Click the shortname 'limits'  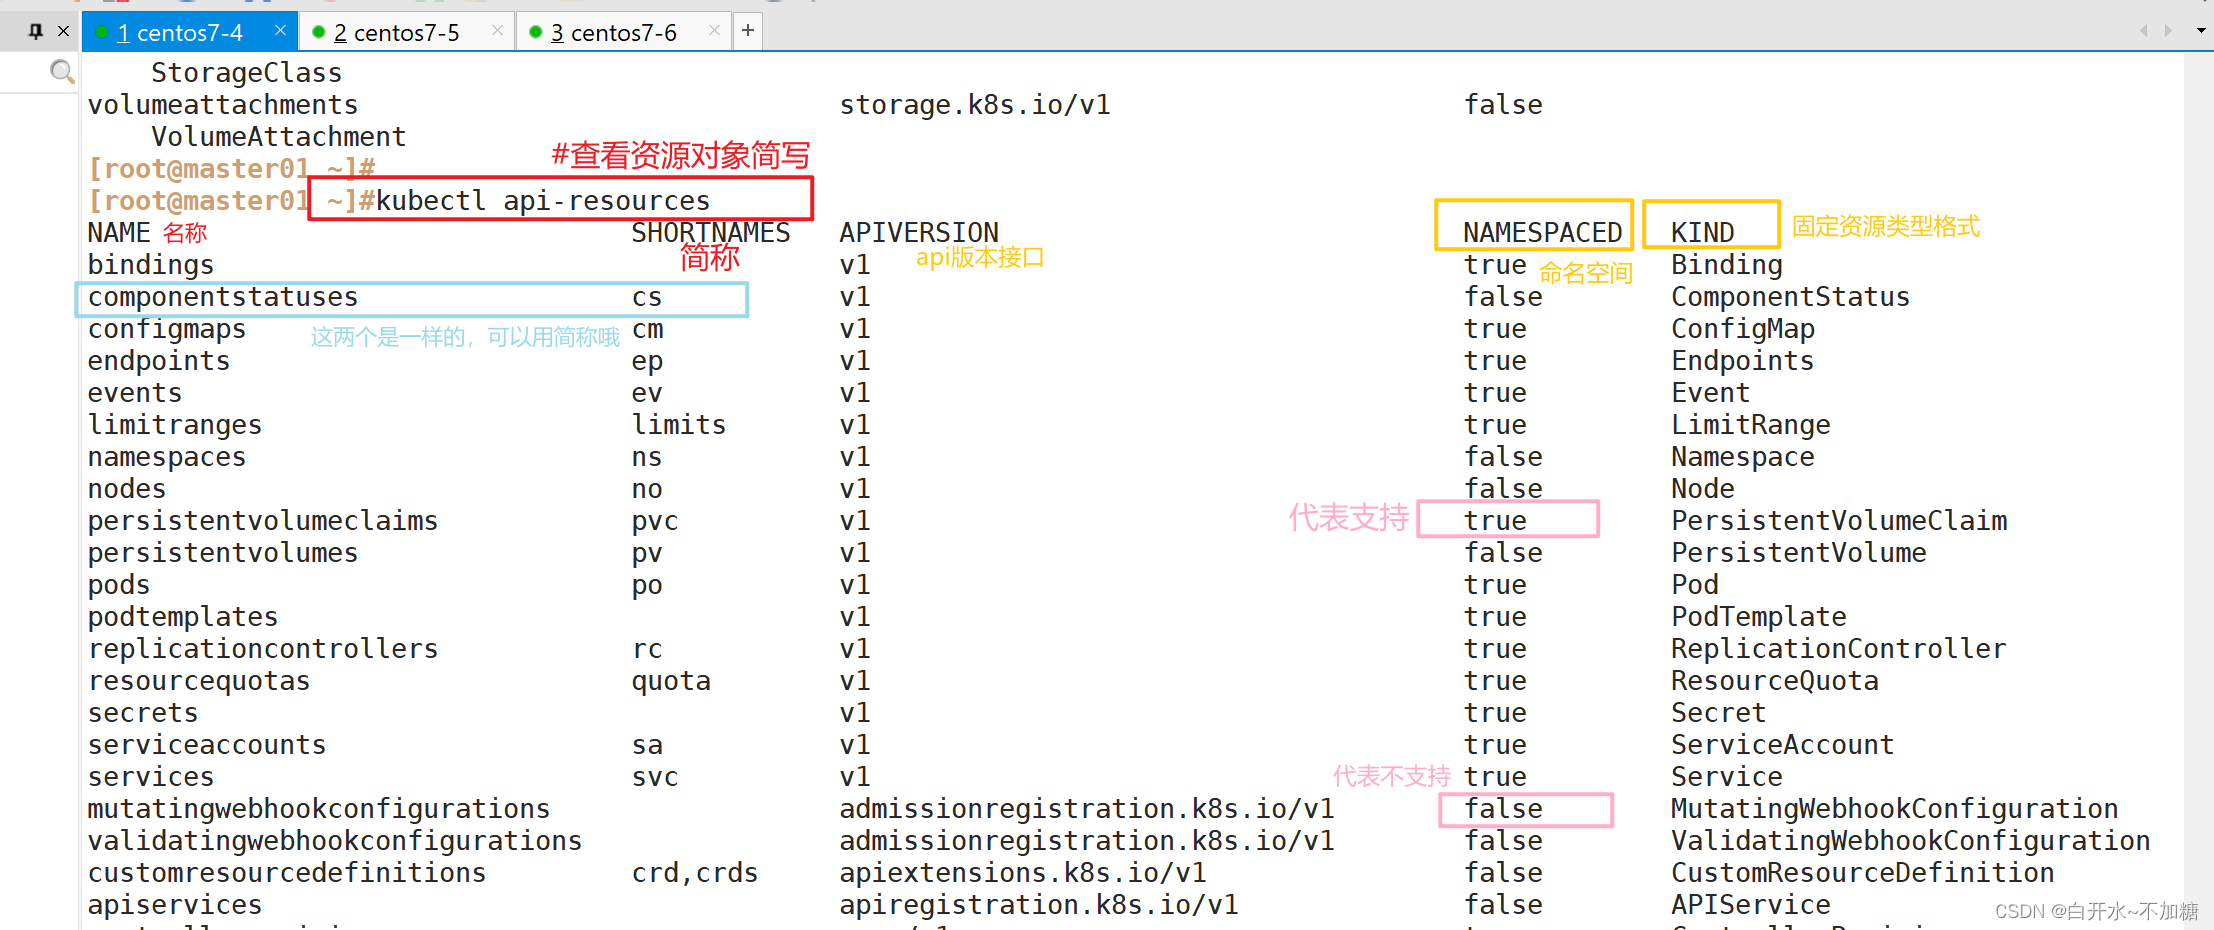tap(679, 425)
